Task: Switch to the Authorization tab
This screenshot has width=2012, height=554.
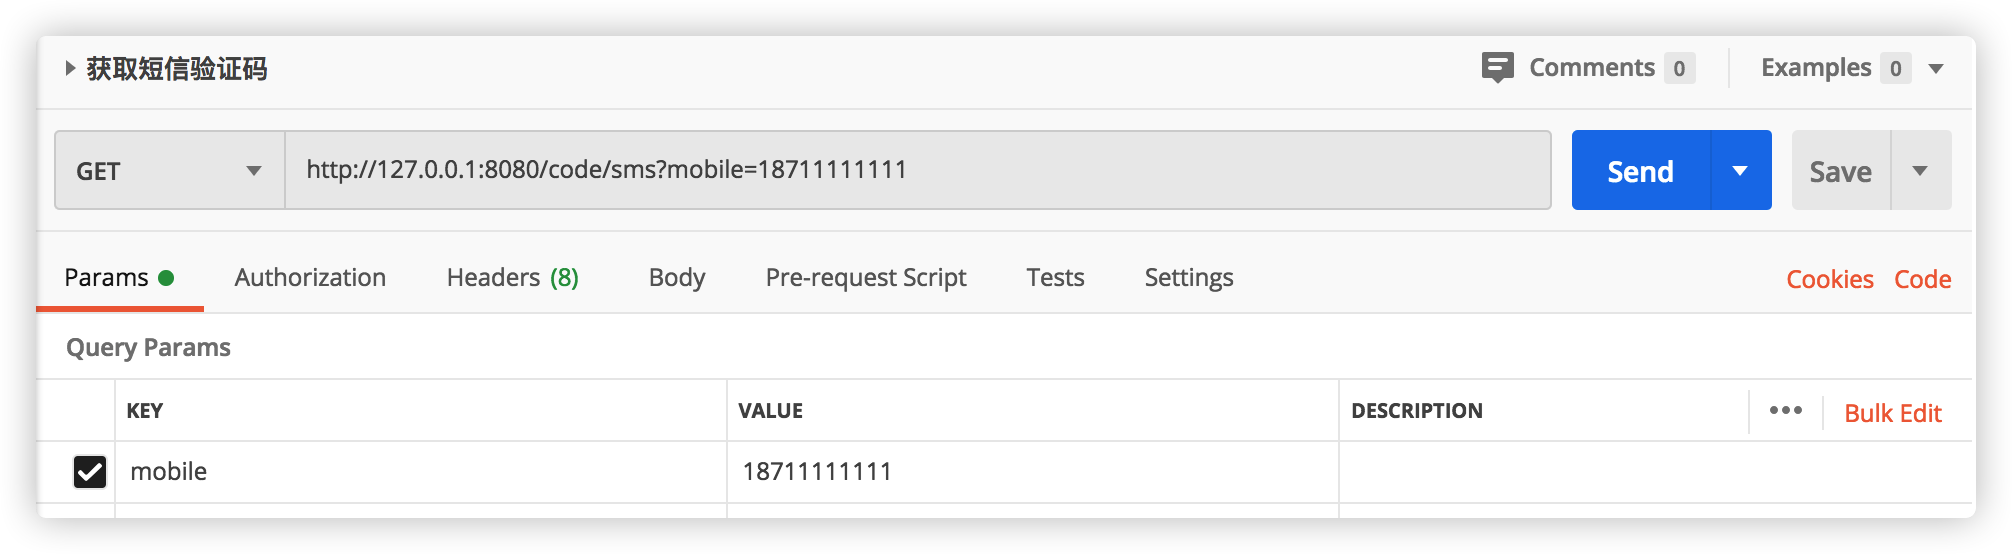Action: 310,278
